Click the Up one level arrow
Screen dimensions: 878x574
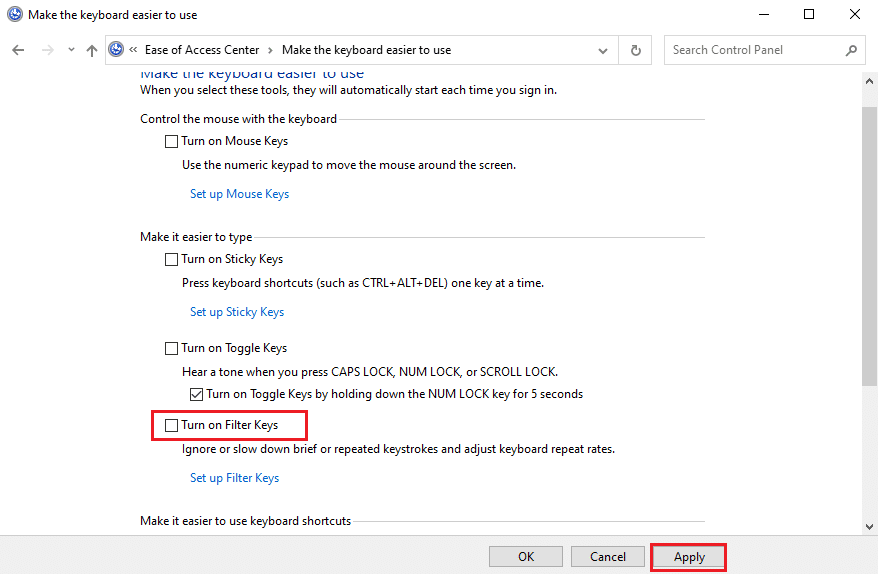(92, 50)
